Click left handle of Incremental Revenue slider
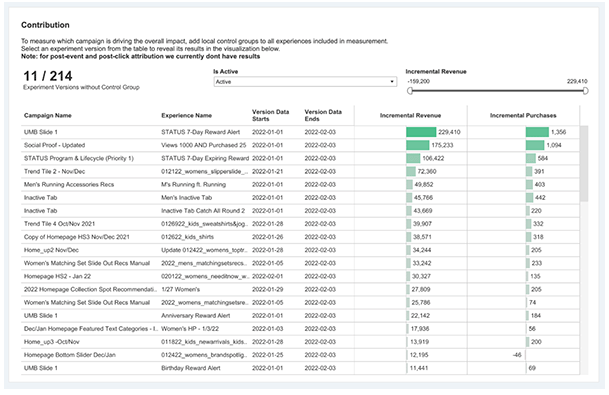609x395 pixels. point(410,91)
